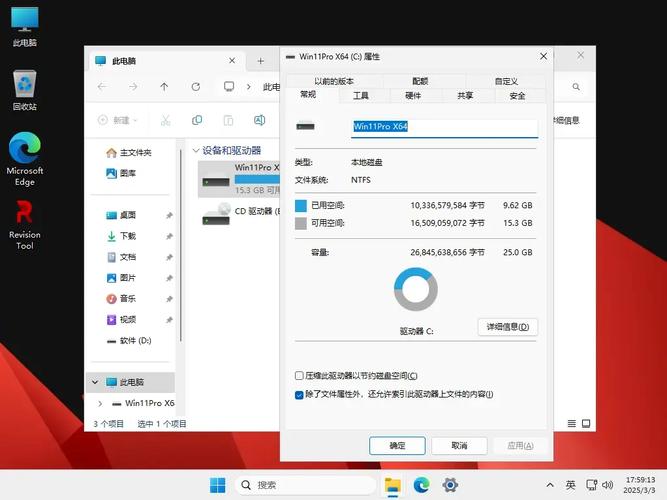Image resolution: width=667 pixels, height=500 pixels.
Task: Switch to 工具 tab
Action: click(361, 96)
